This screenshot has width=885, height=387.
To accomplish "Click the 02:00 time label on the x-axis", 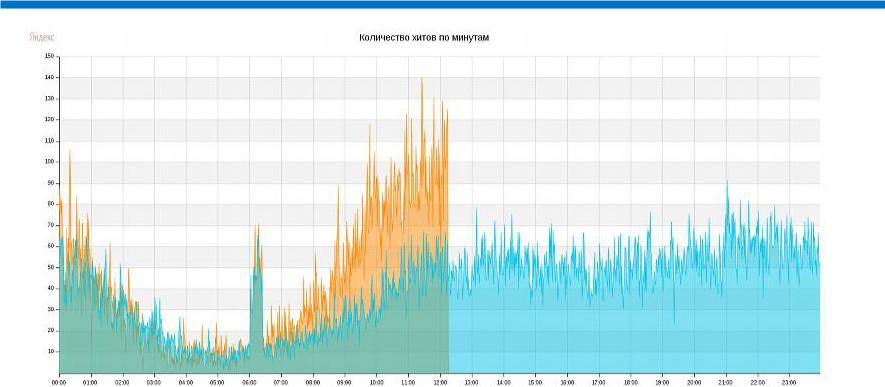I will click(122, 382).
